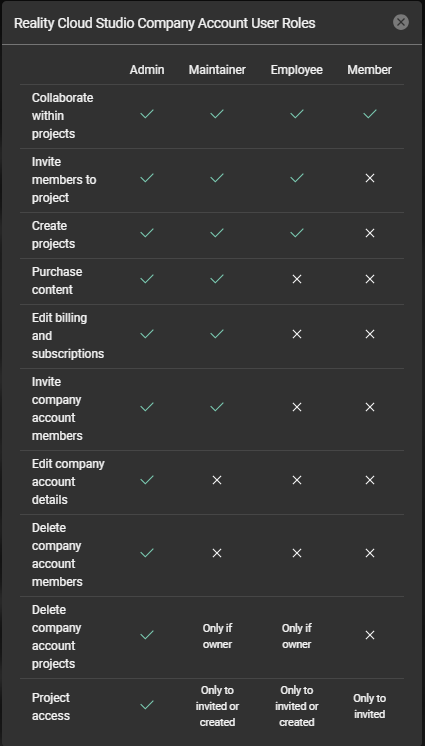Click Member X for Delete company account projects

tap(370, 635)
